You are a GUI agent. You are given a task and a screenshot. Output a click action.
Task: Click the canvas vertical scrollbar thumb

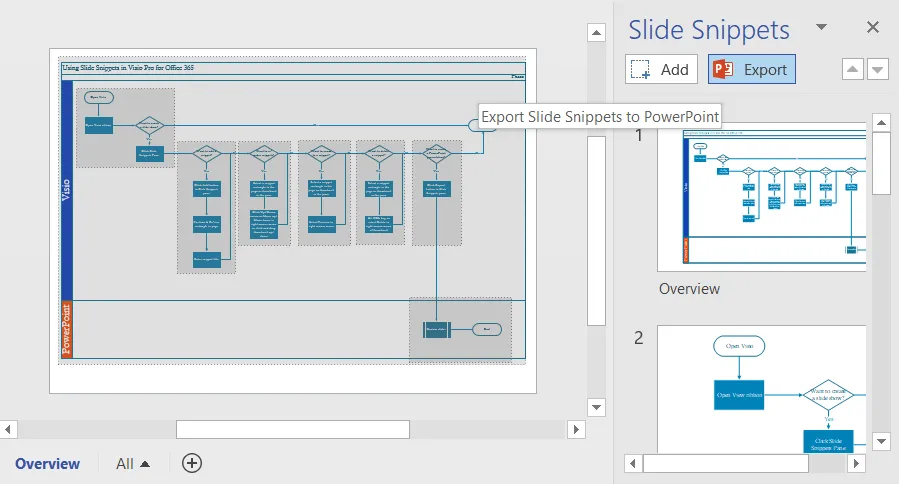[596, 231]
